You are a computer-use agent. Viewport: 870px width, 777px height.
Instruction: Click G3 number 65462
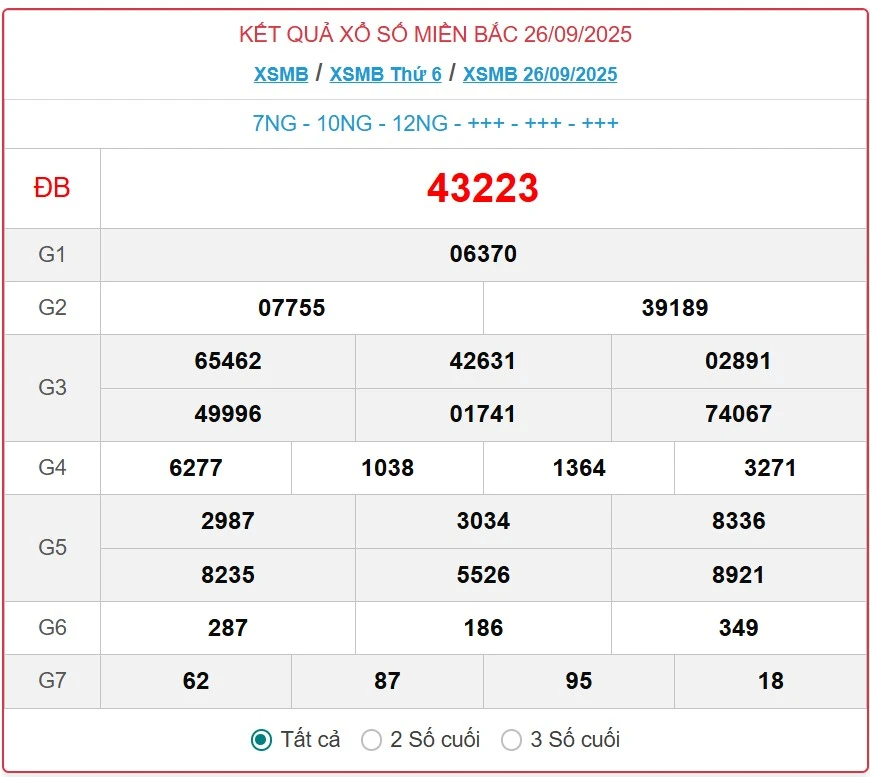tap(228, 361)
